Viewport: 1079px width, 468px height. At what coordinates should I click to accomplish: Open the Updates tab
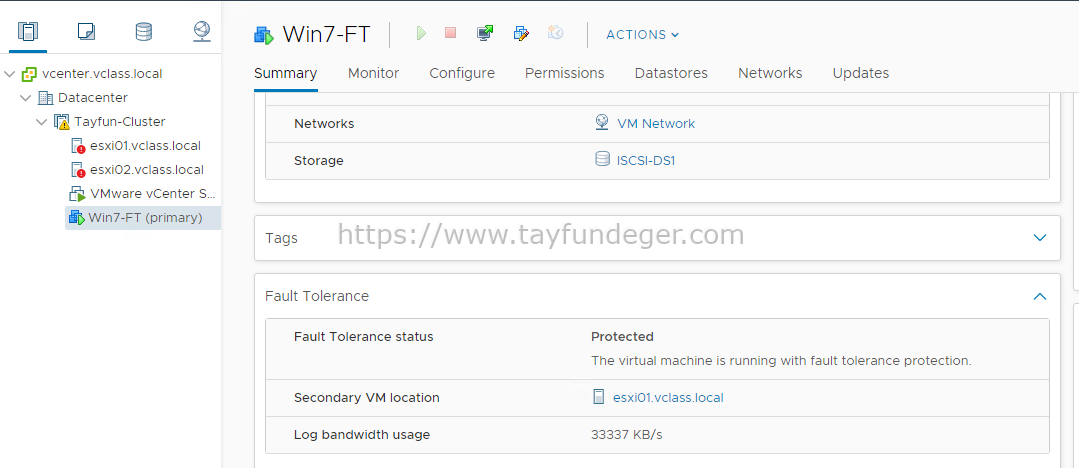click(861, 73)
